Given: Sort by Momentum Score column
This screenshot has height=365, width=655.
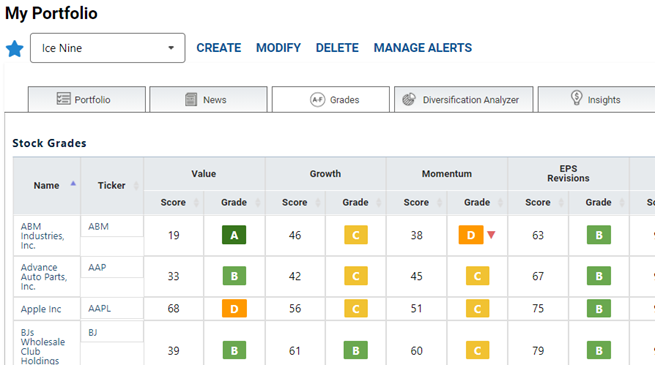Looking at the screenshot, I should click(x=416, y=203).
